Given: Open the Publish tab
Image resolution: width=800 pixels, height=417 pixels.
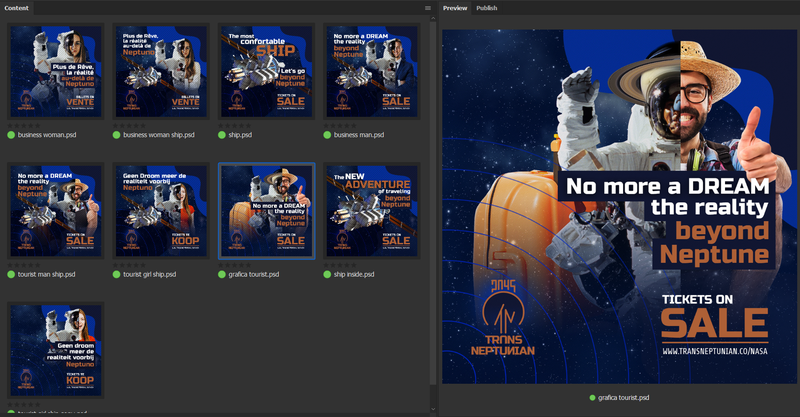Looking at the screenshot, I should pyautogui.click(x=487, y=8).
